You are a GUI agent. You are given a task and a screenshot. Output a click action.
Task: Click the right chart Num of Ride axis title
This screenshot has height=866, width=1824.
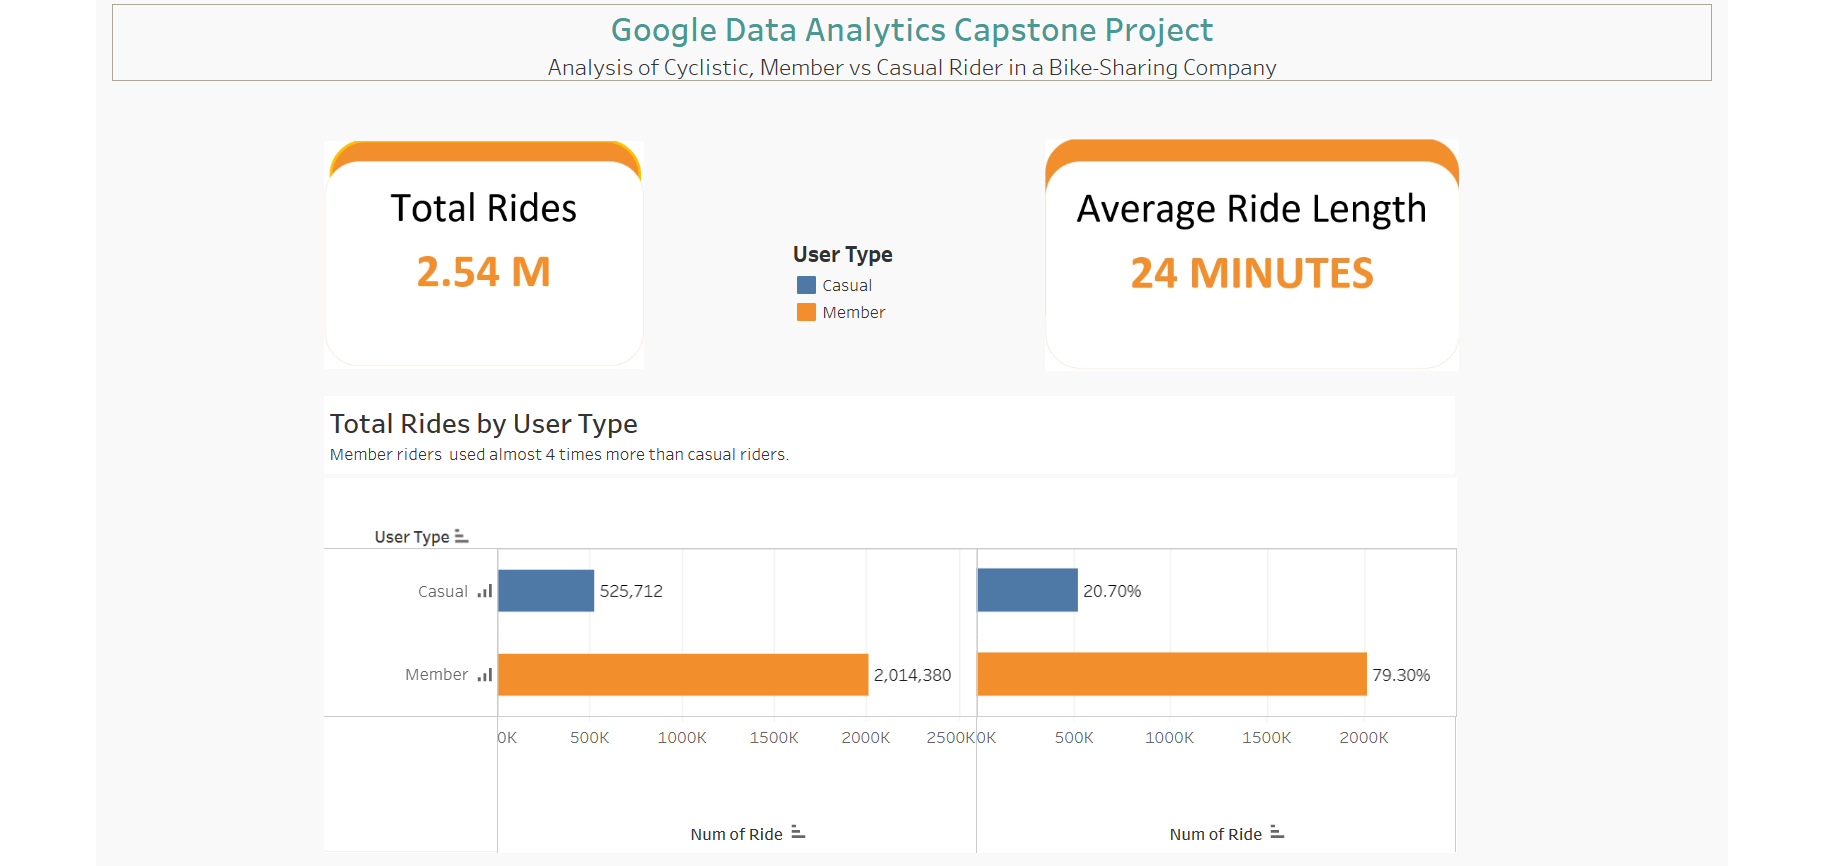1216,834
